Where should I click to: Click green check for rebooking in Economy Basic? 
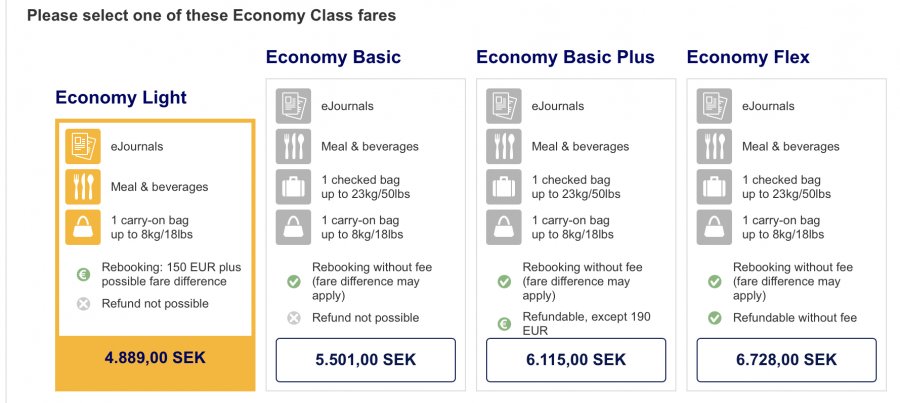[x=294, y=282]
